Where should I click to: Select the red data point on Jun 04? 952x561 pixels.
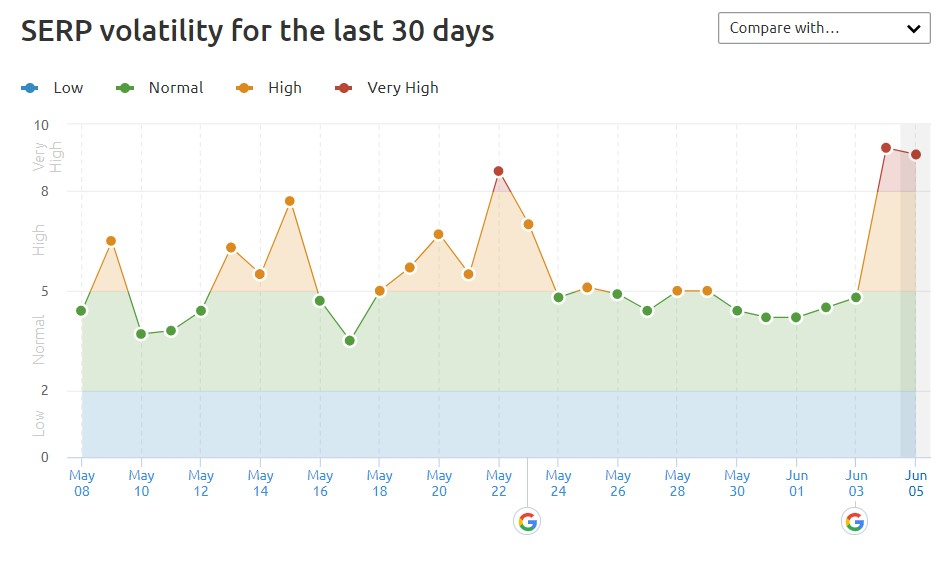point(886,148)
